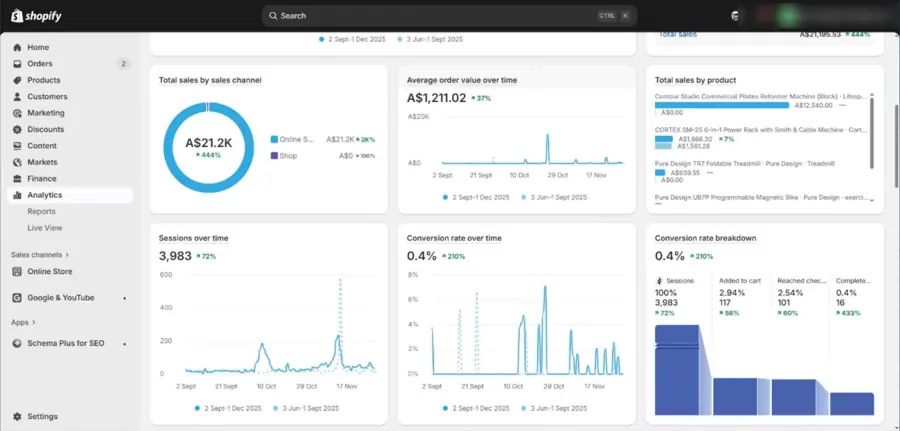Click the Home icon in sidebar
Screen dimensions: 900x431
click(x=17, y=48)
